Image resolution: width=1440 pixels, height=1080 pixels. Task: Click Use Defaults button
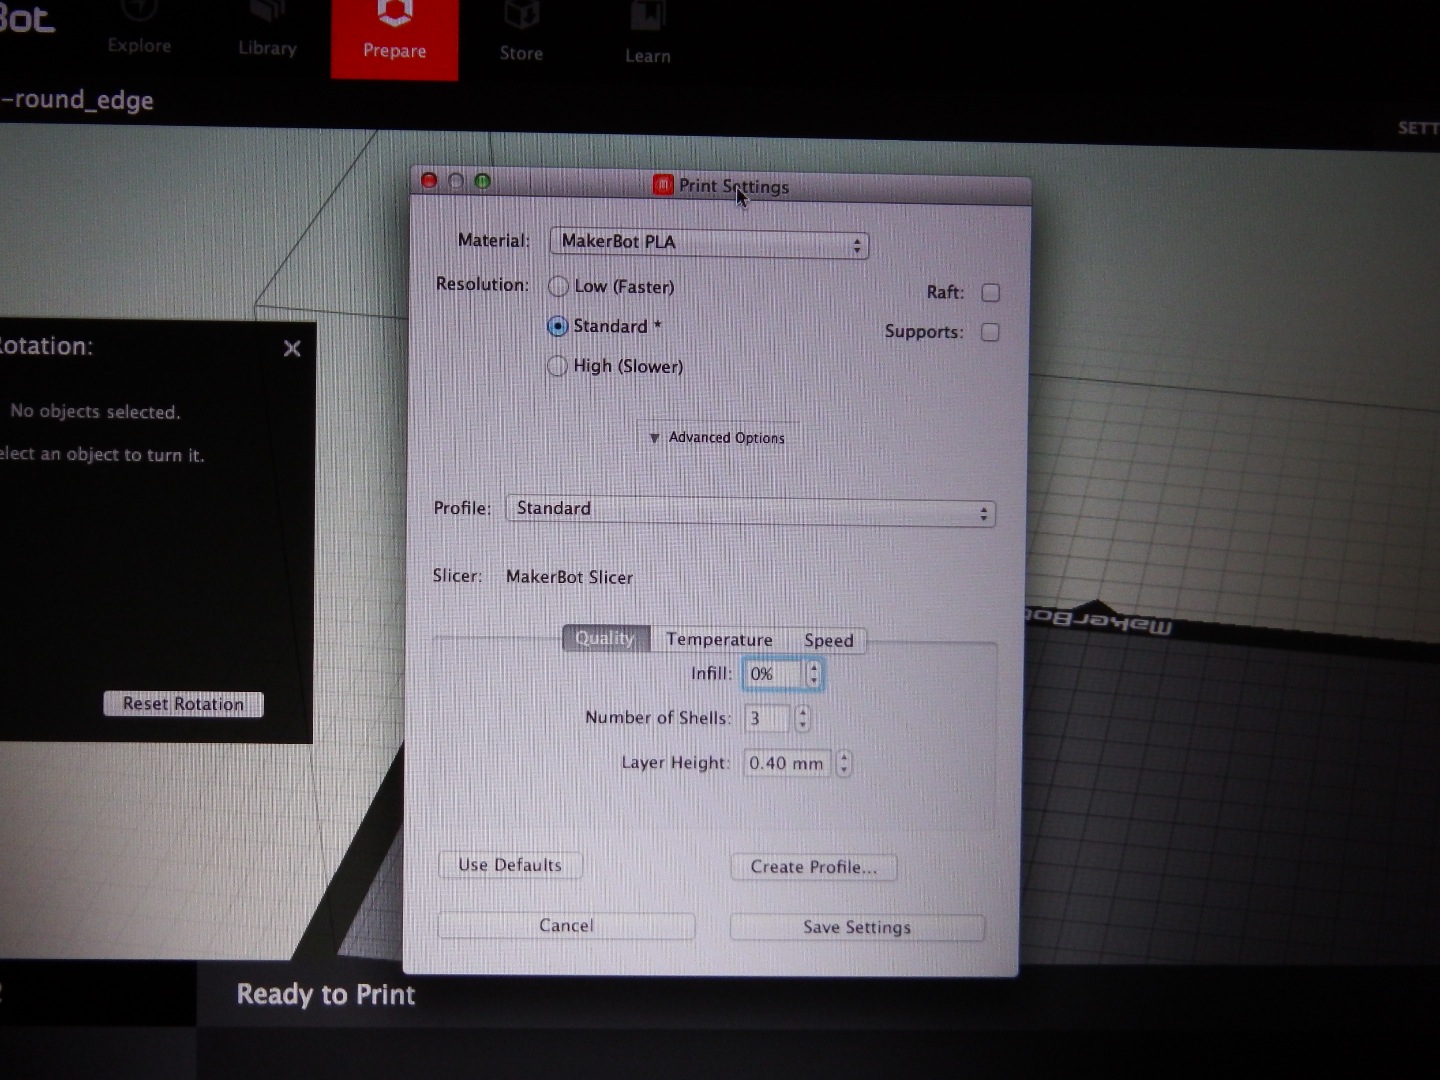[510, 865]
